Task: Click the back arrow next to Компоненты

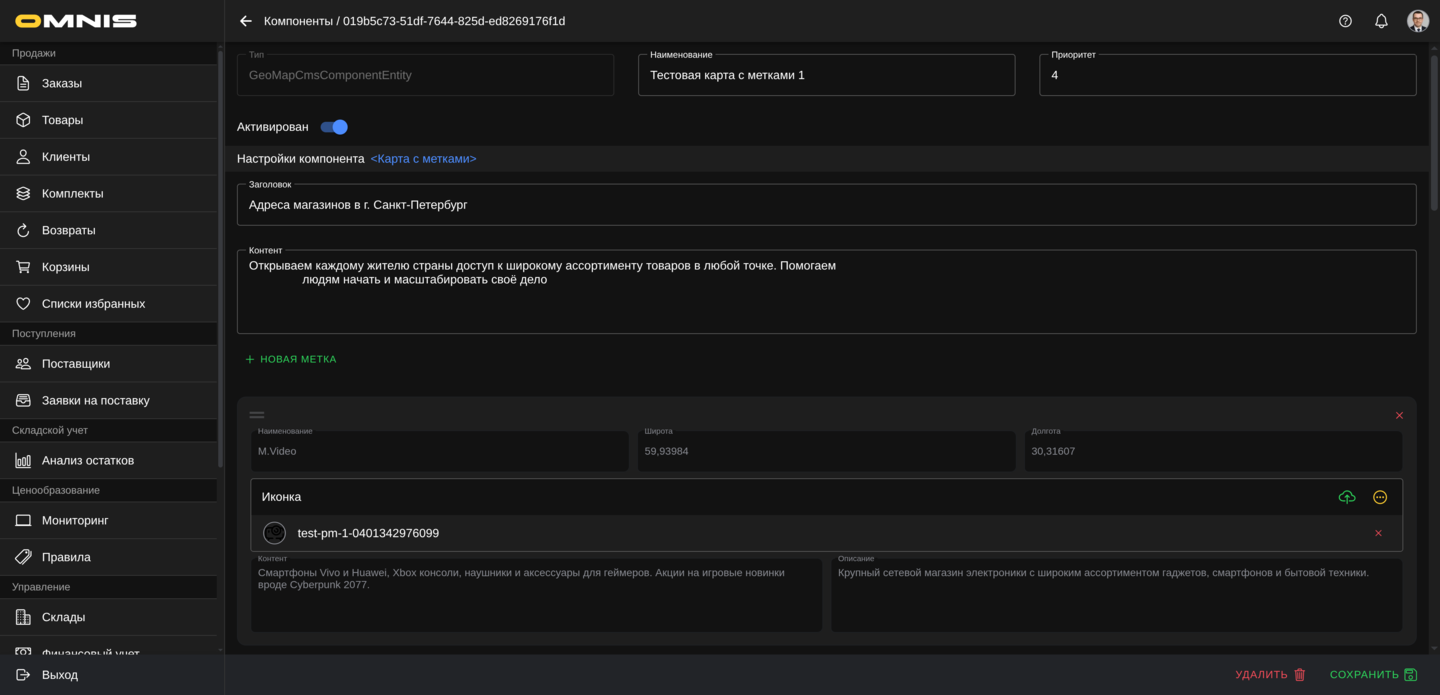Action: [x=246, y=21]
